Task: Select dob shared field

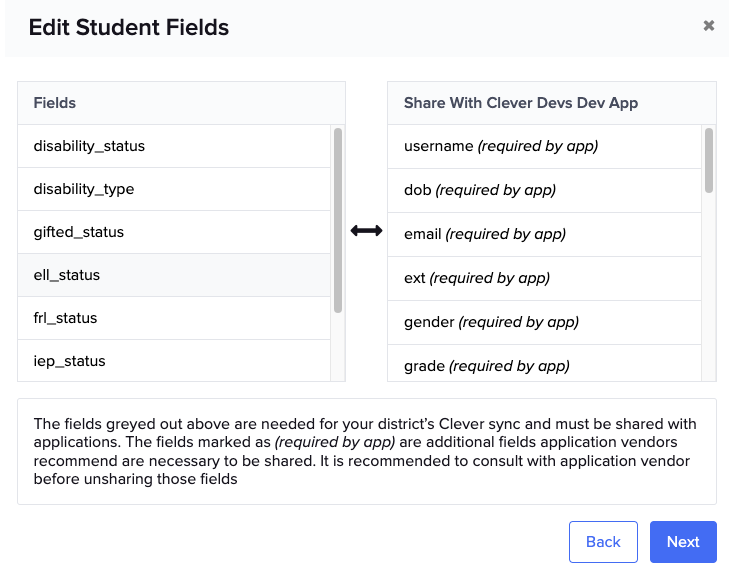Action: point(544,191)
